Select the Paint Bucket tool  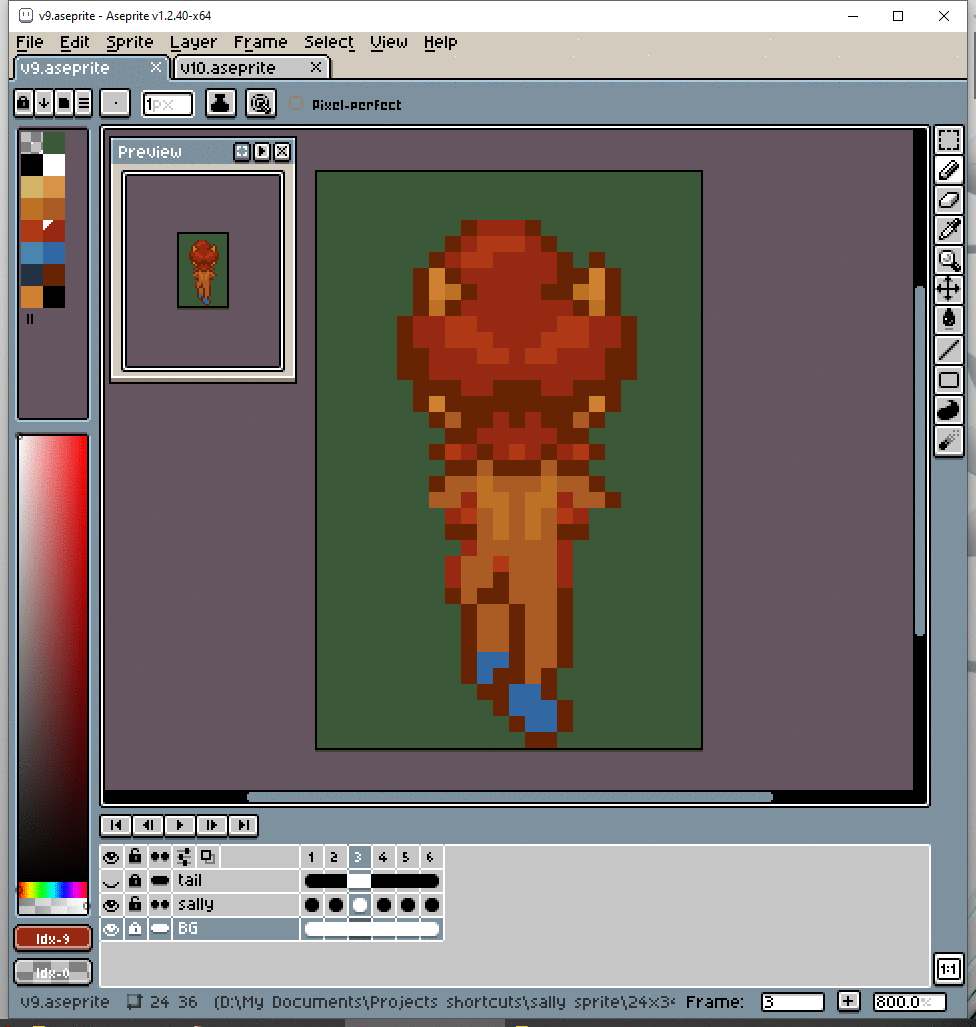pos(948,320)
